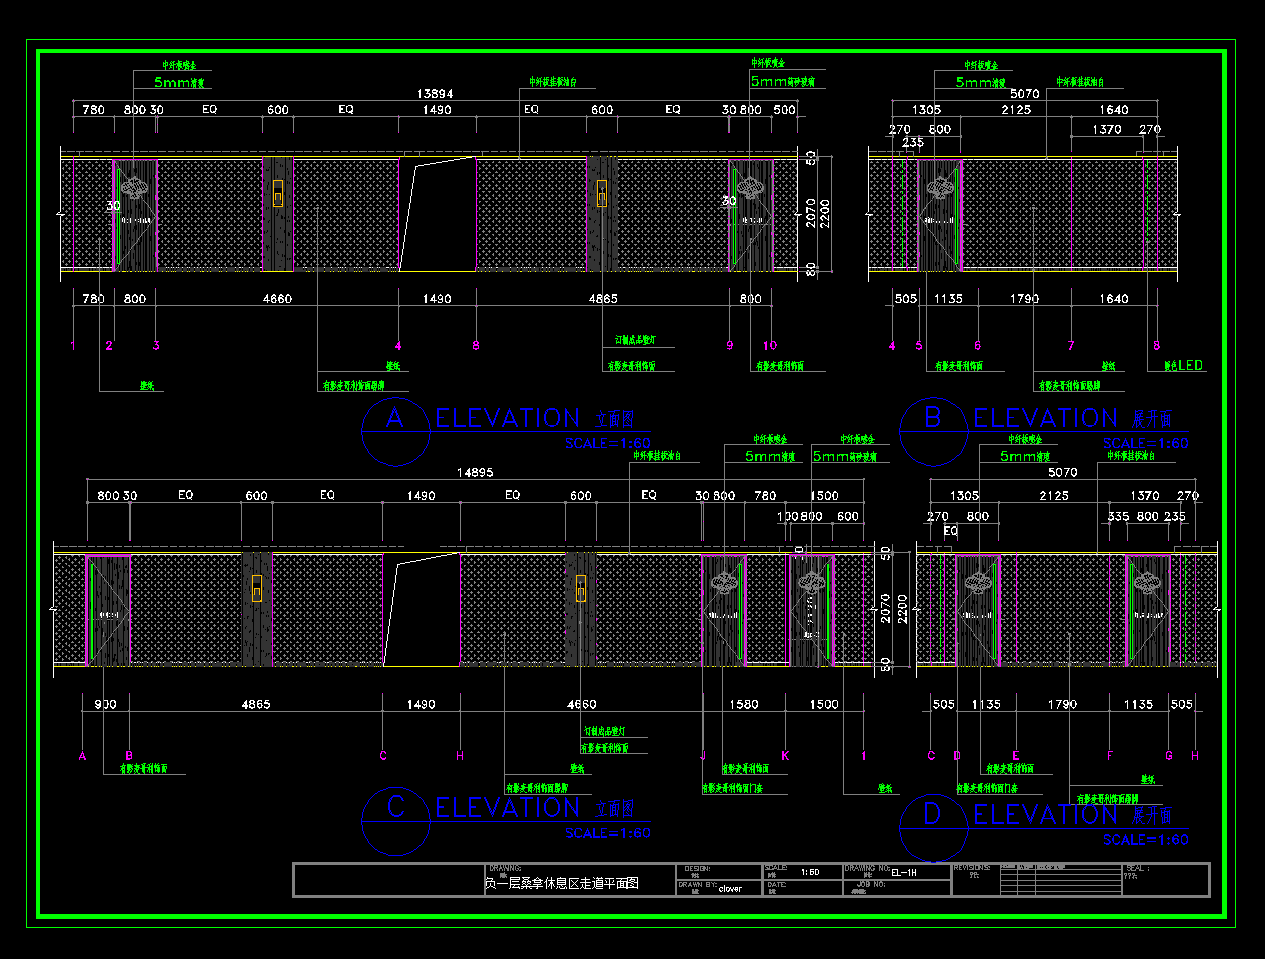Select drawing title 负一层桑拿休息区走道平面图 in title block

(x=561, y=884)
